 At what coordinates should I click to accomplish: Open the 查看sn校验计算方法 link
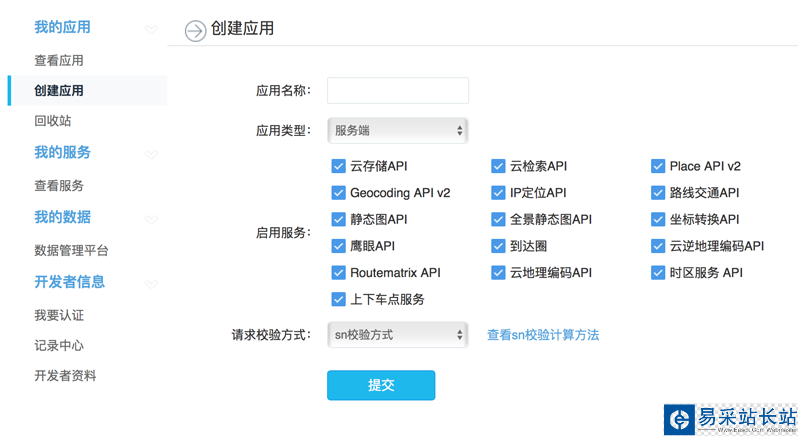pos(543,335)
